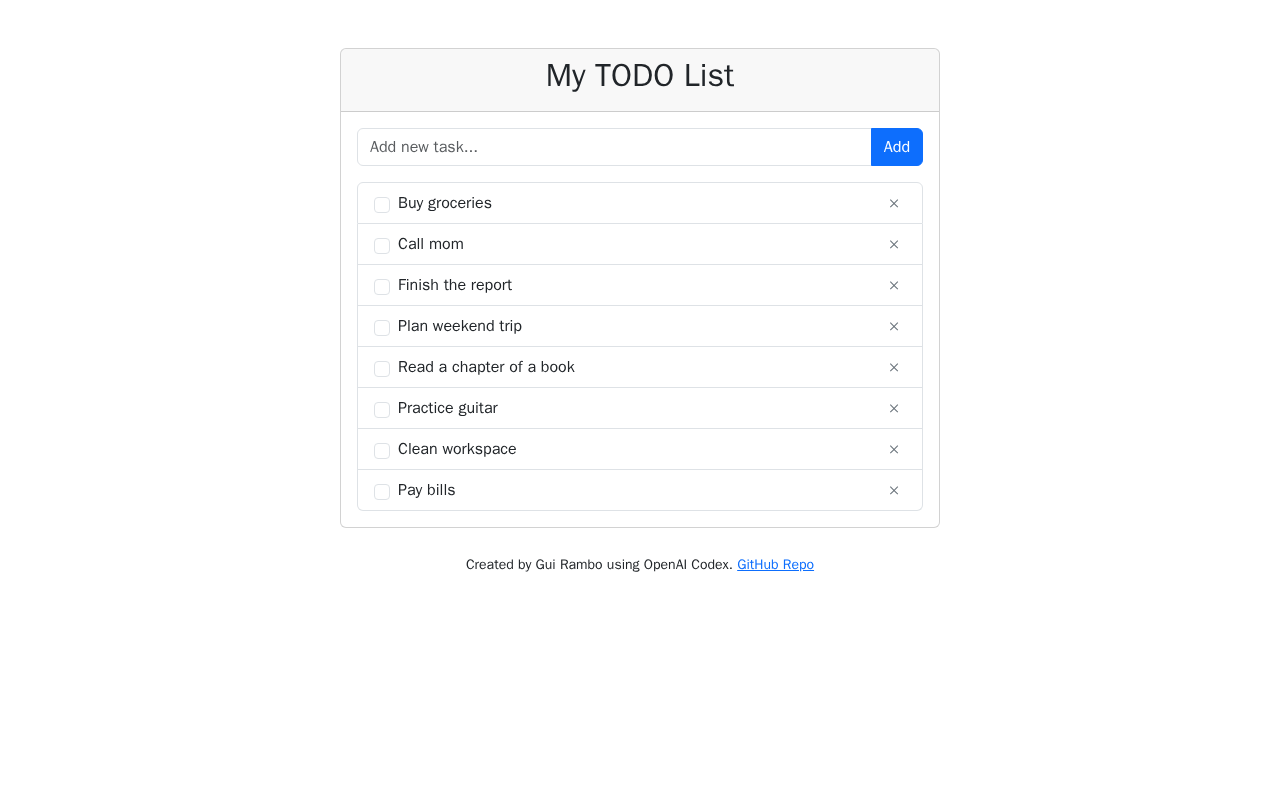Delete the Clean workspace task

pos(894,450)
